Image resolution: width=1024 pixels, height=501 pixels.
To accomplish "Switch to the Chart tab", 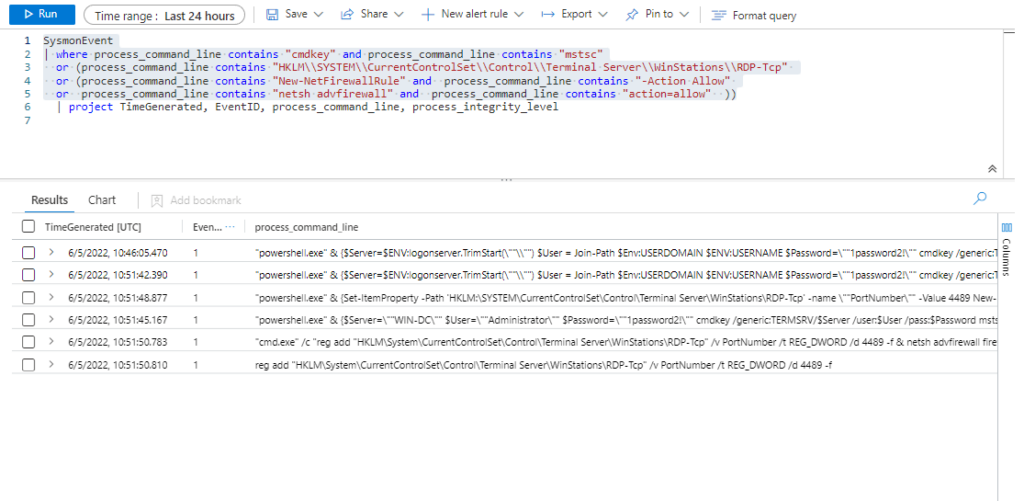I will (102, 200).
